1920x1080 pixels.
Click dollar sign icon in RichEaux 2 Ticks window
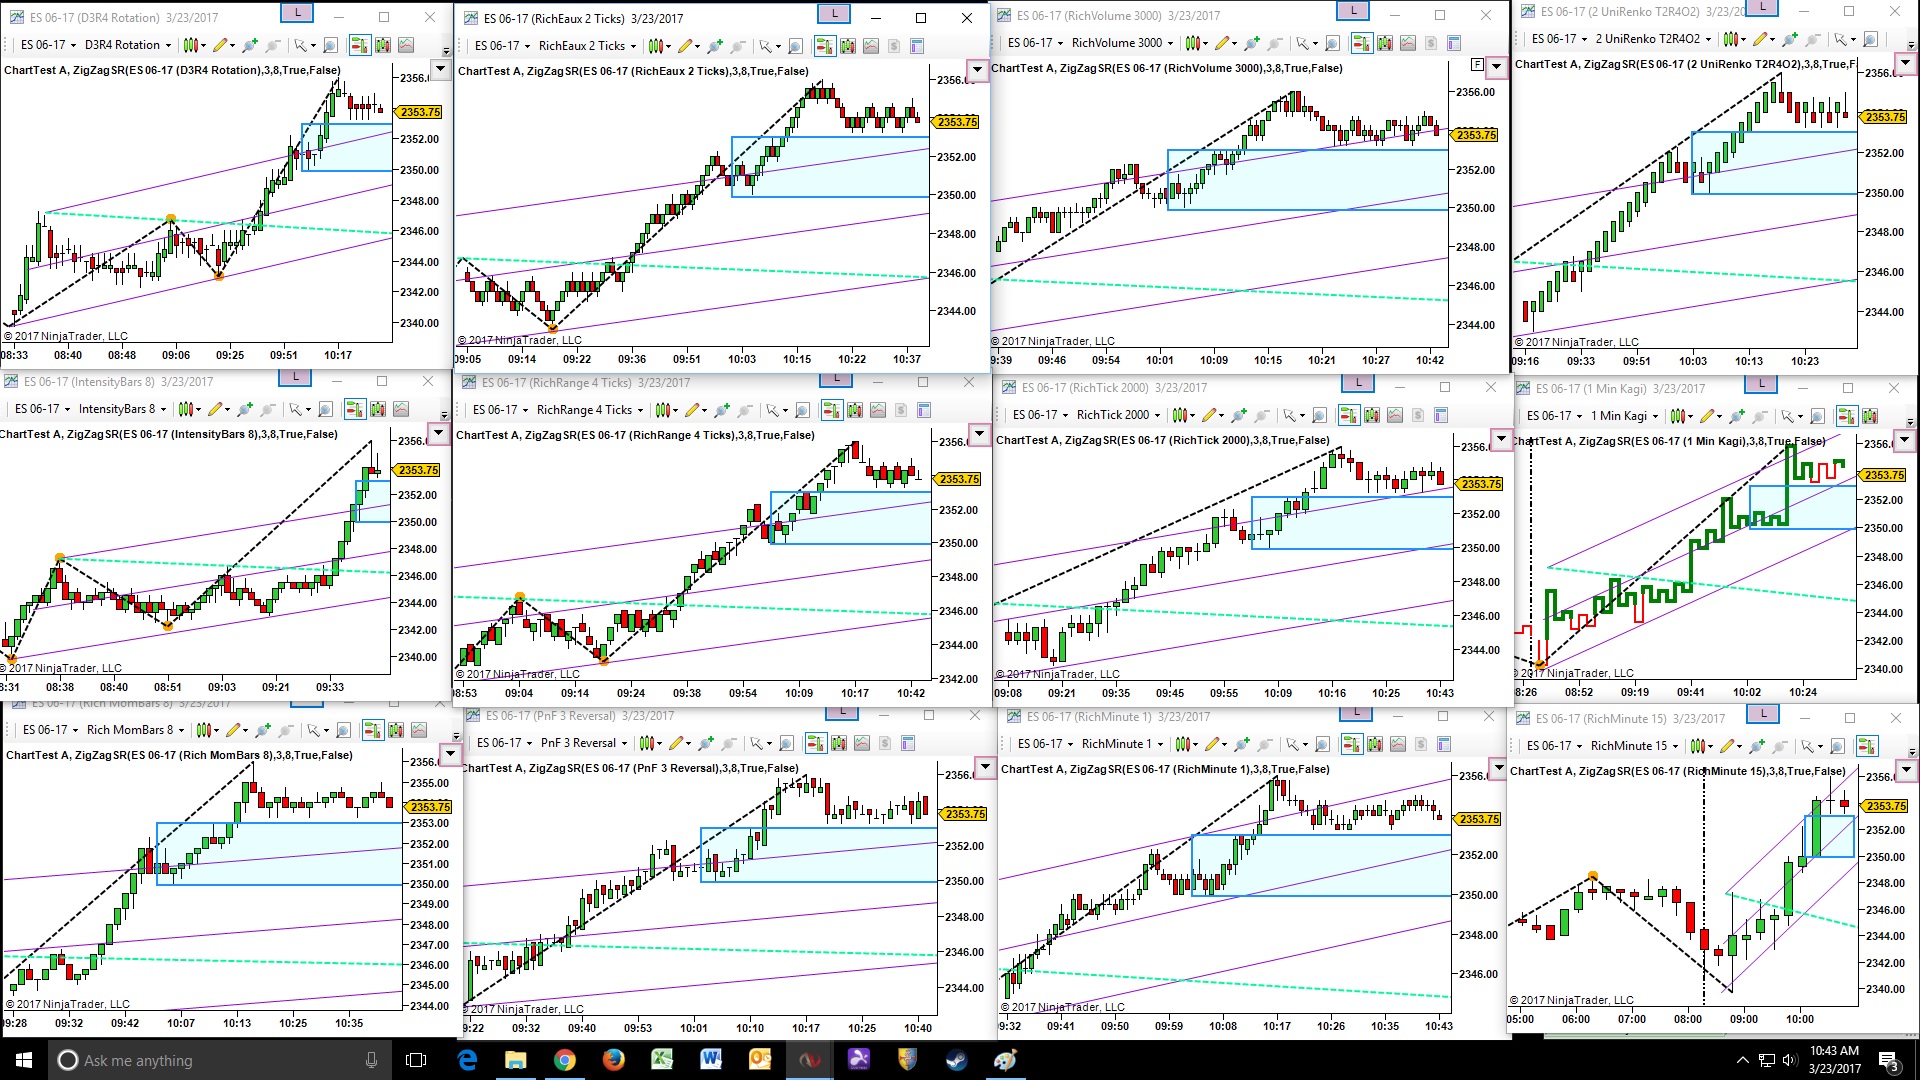coord(894,46)
